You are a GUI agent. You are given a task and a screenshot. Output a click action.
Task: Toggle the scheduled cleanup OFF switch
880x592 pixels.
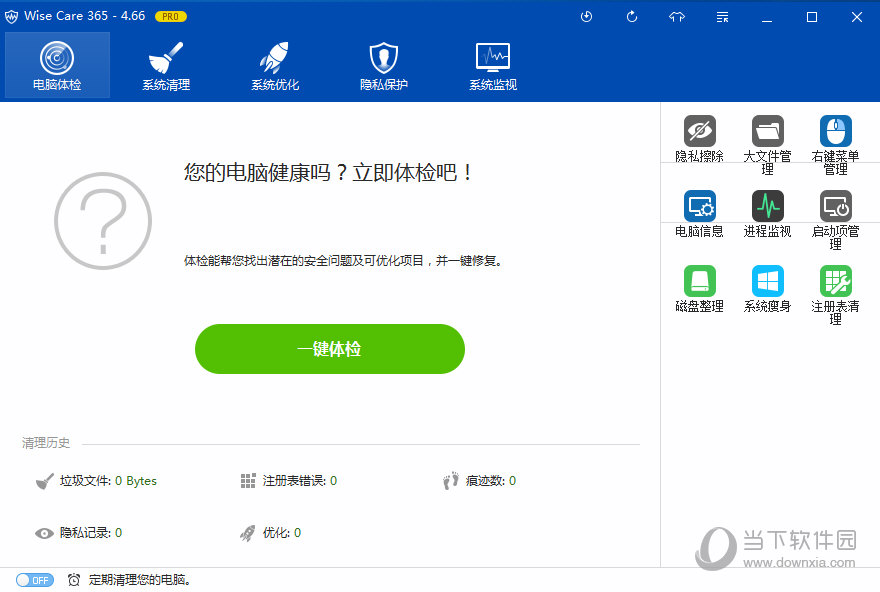(x=35, y=580)
